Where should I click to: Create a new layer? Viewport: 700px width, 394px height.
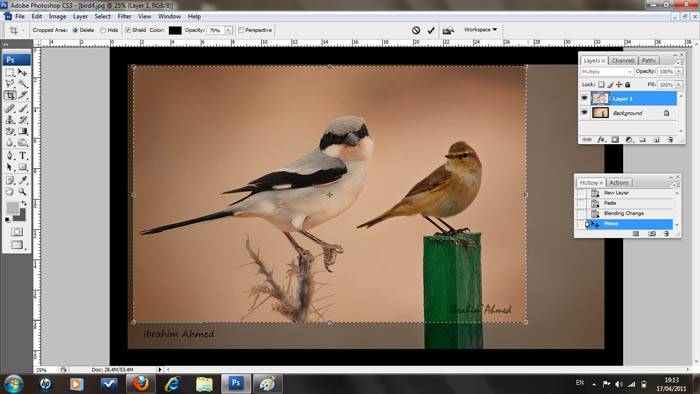tap(656, 140)
